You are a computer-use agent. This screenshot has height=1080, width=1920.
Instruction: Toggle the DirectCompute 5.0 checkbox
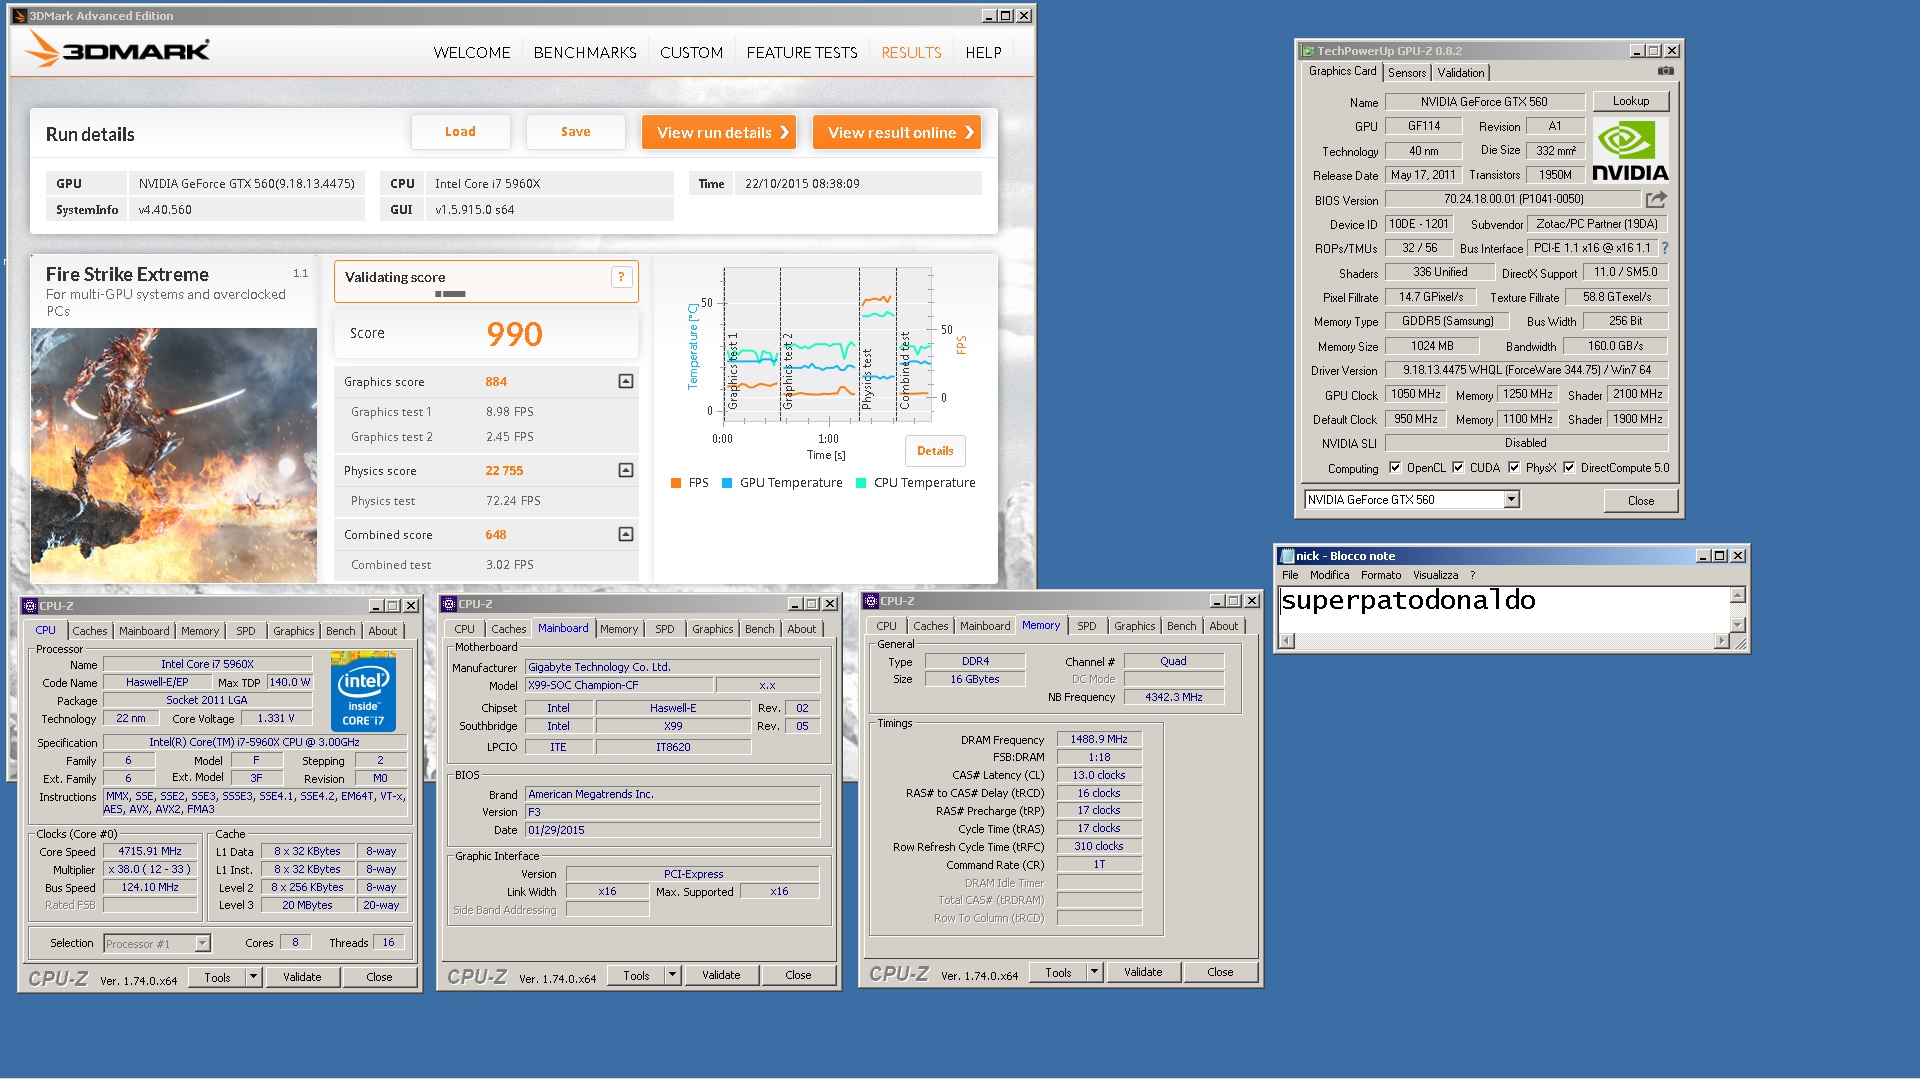[x=1569, y=467]
